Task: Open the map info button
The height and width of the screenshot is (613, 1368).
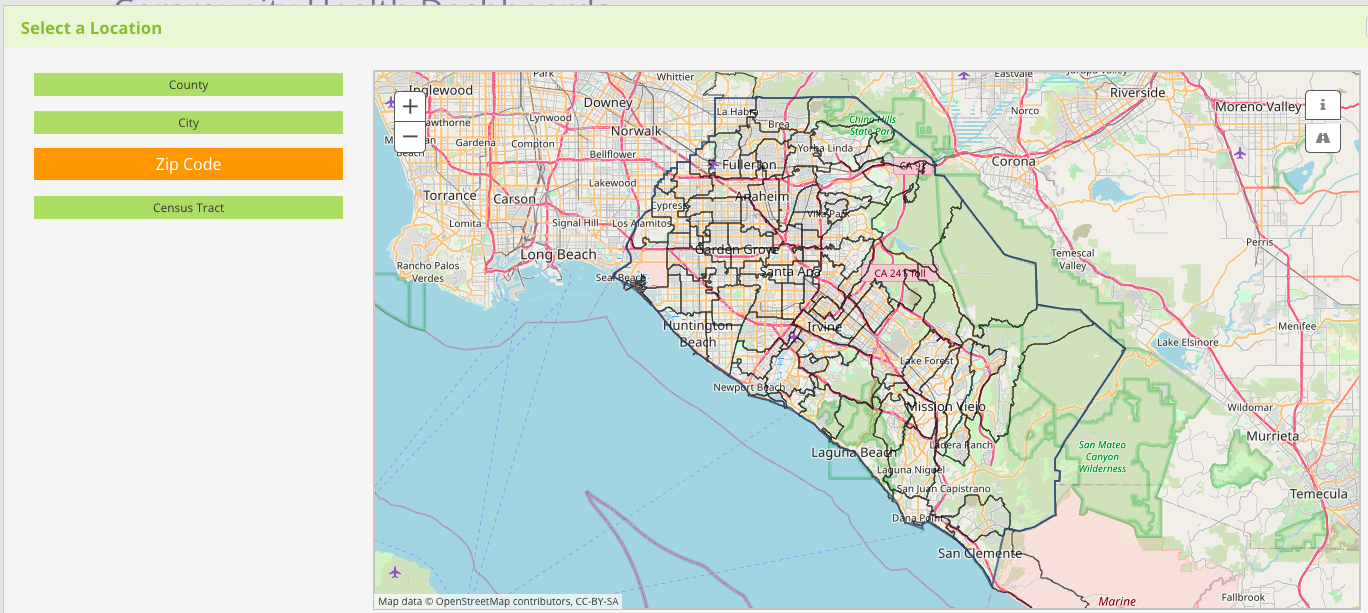Action: tap(1323, 105)
